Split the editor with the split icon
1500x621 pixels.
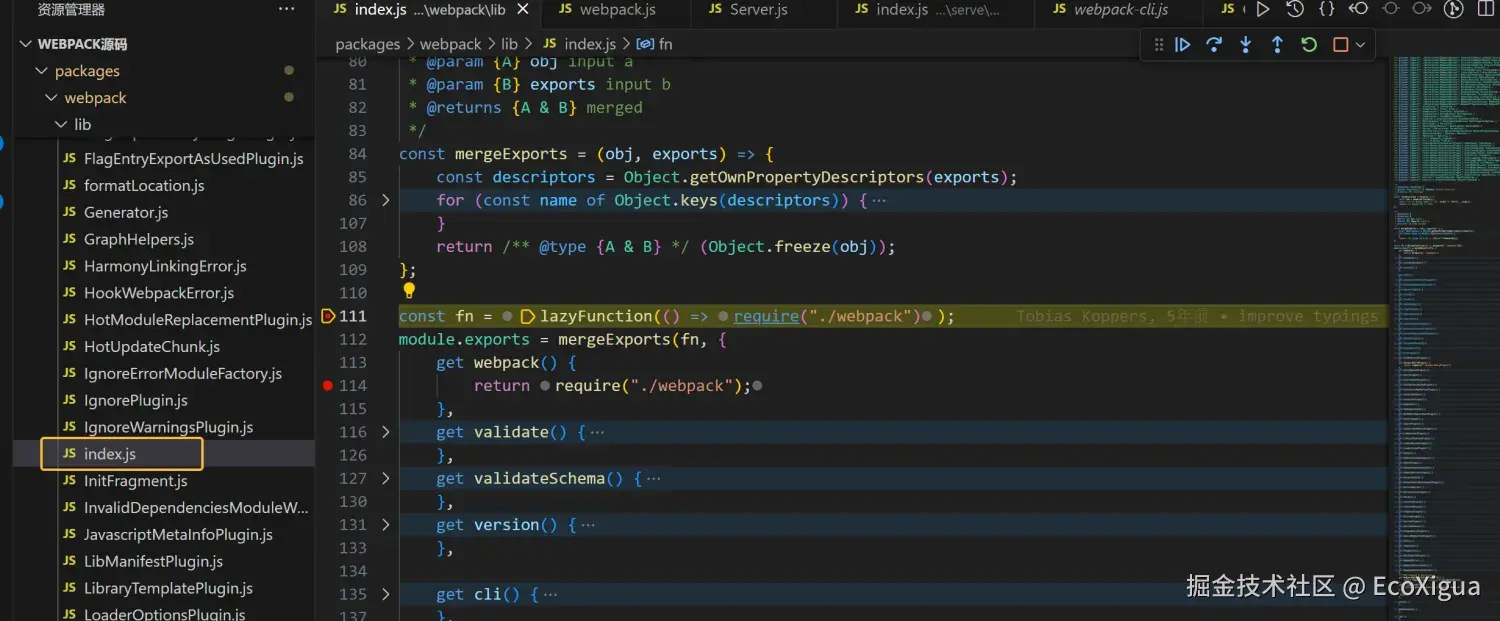click(x=1485, y=10)
